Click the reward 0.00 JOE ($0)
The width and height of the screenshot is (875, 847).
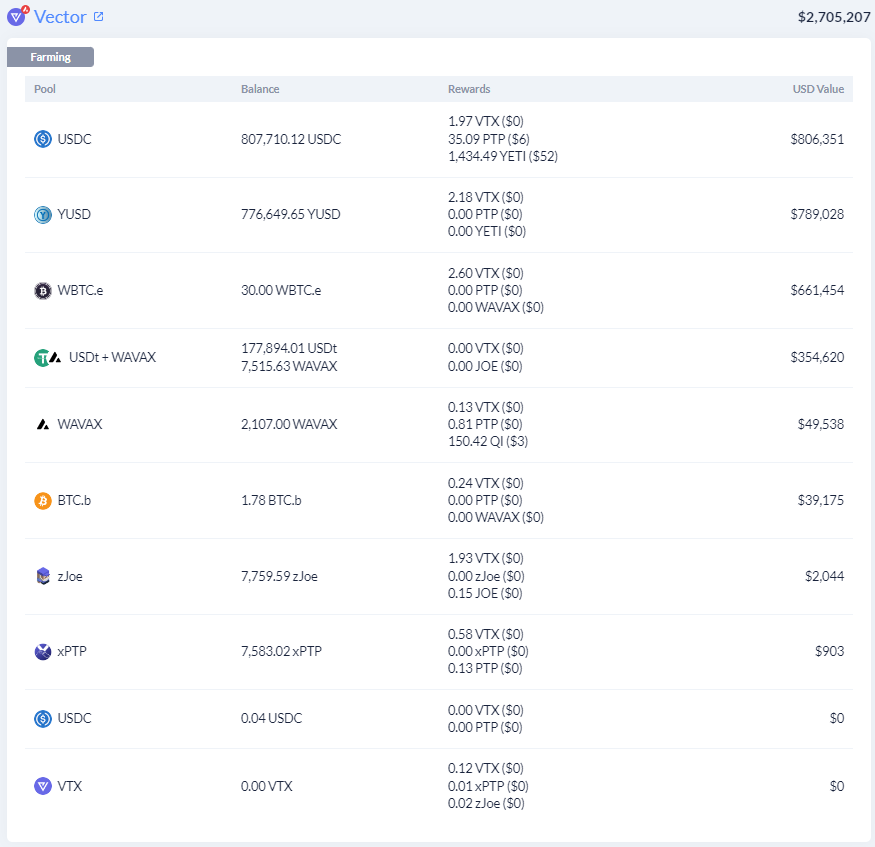(x=484, y=366)
